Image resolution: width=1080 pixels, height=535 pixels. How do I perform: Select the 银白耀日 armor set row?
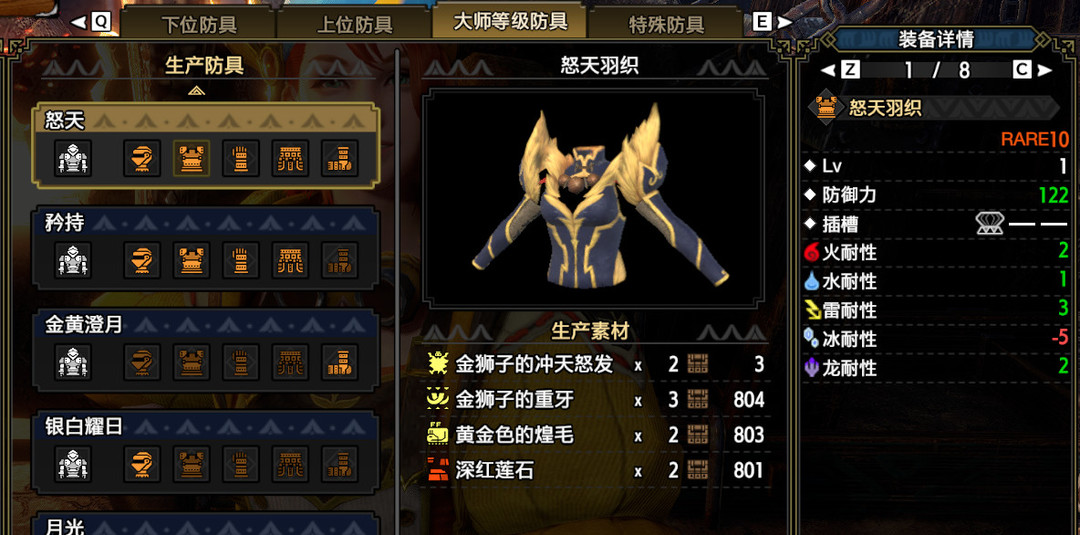click(205, 452)
